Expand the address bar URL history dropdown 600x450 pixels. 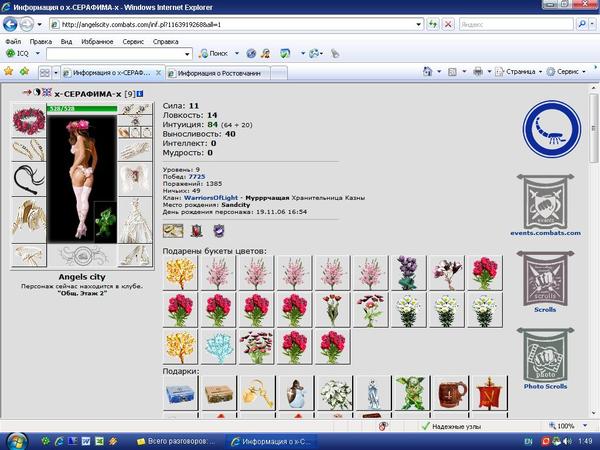point(418,24)
